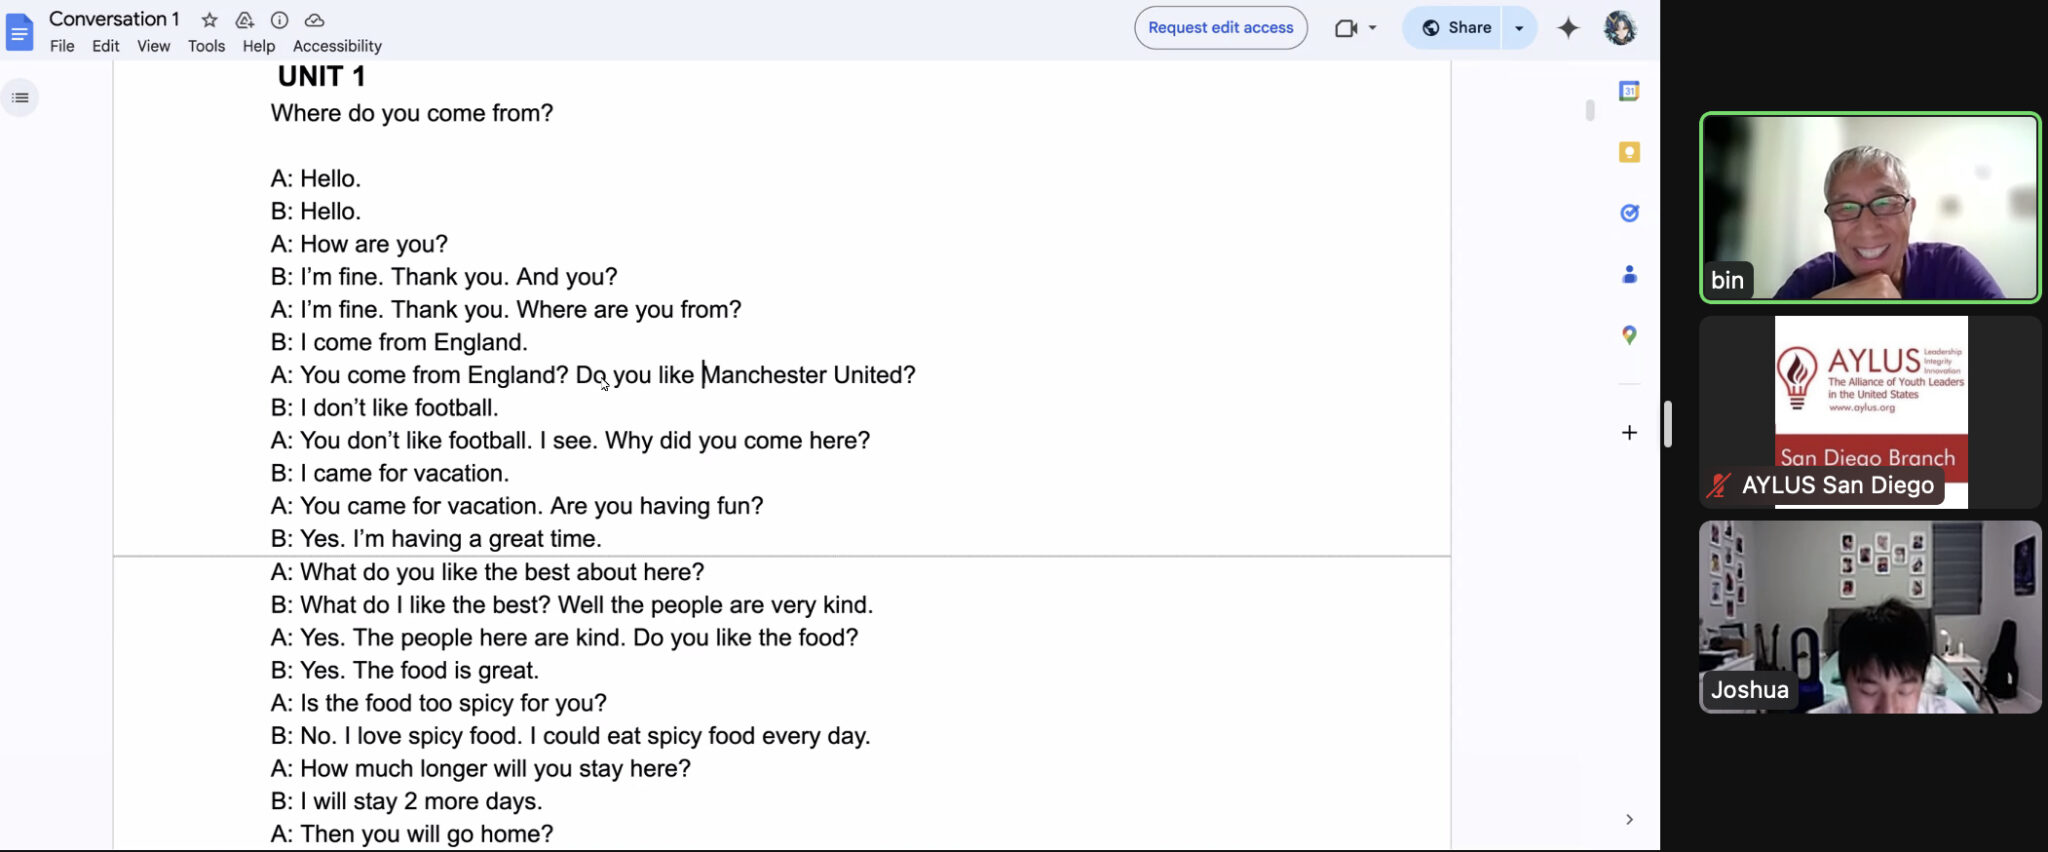Show the document outline panel
Viewport: 2048px width, 852px height.
(x=20, y=97)
